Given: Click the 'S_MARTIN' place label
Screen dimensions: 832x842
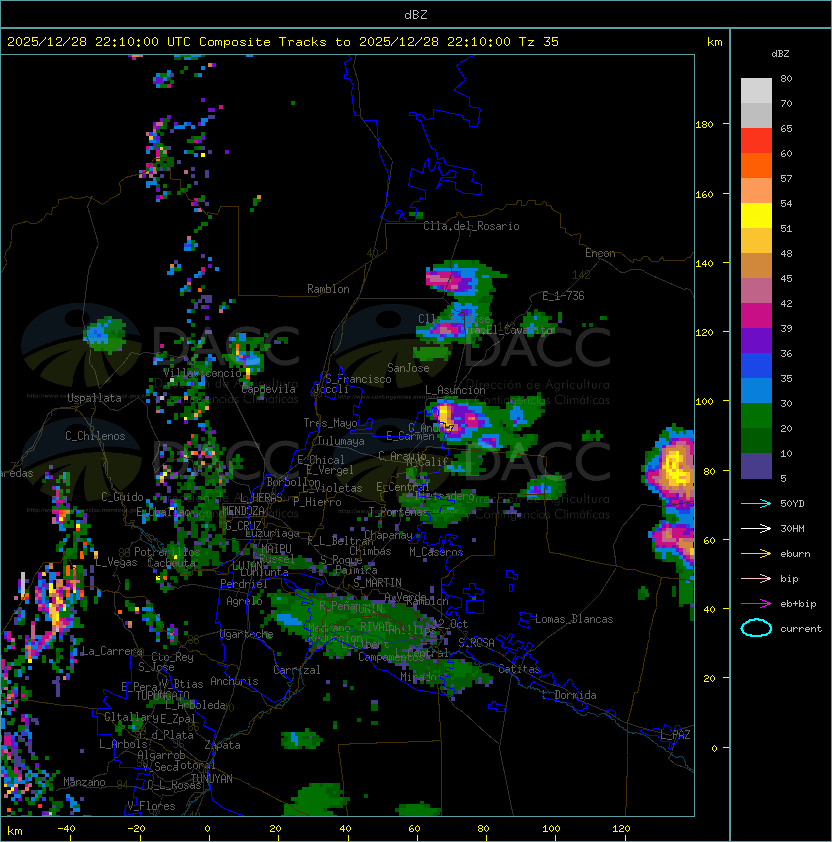Looking at the screenshot, I should pos(378,583).
